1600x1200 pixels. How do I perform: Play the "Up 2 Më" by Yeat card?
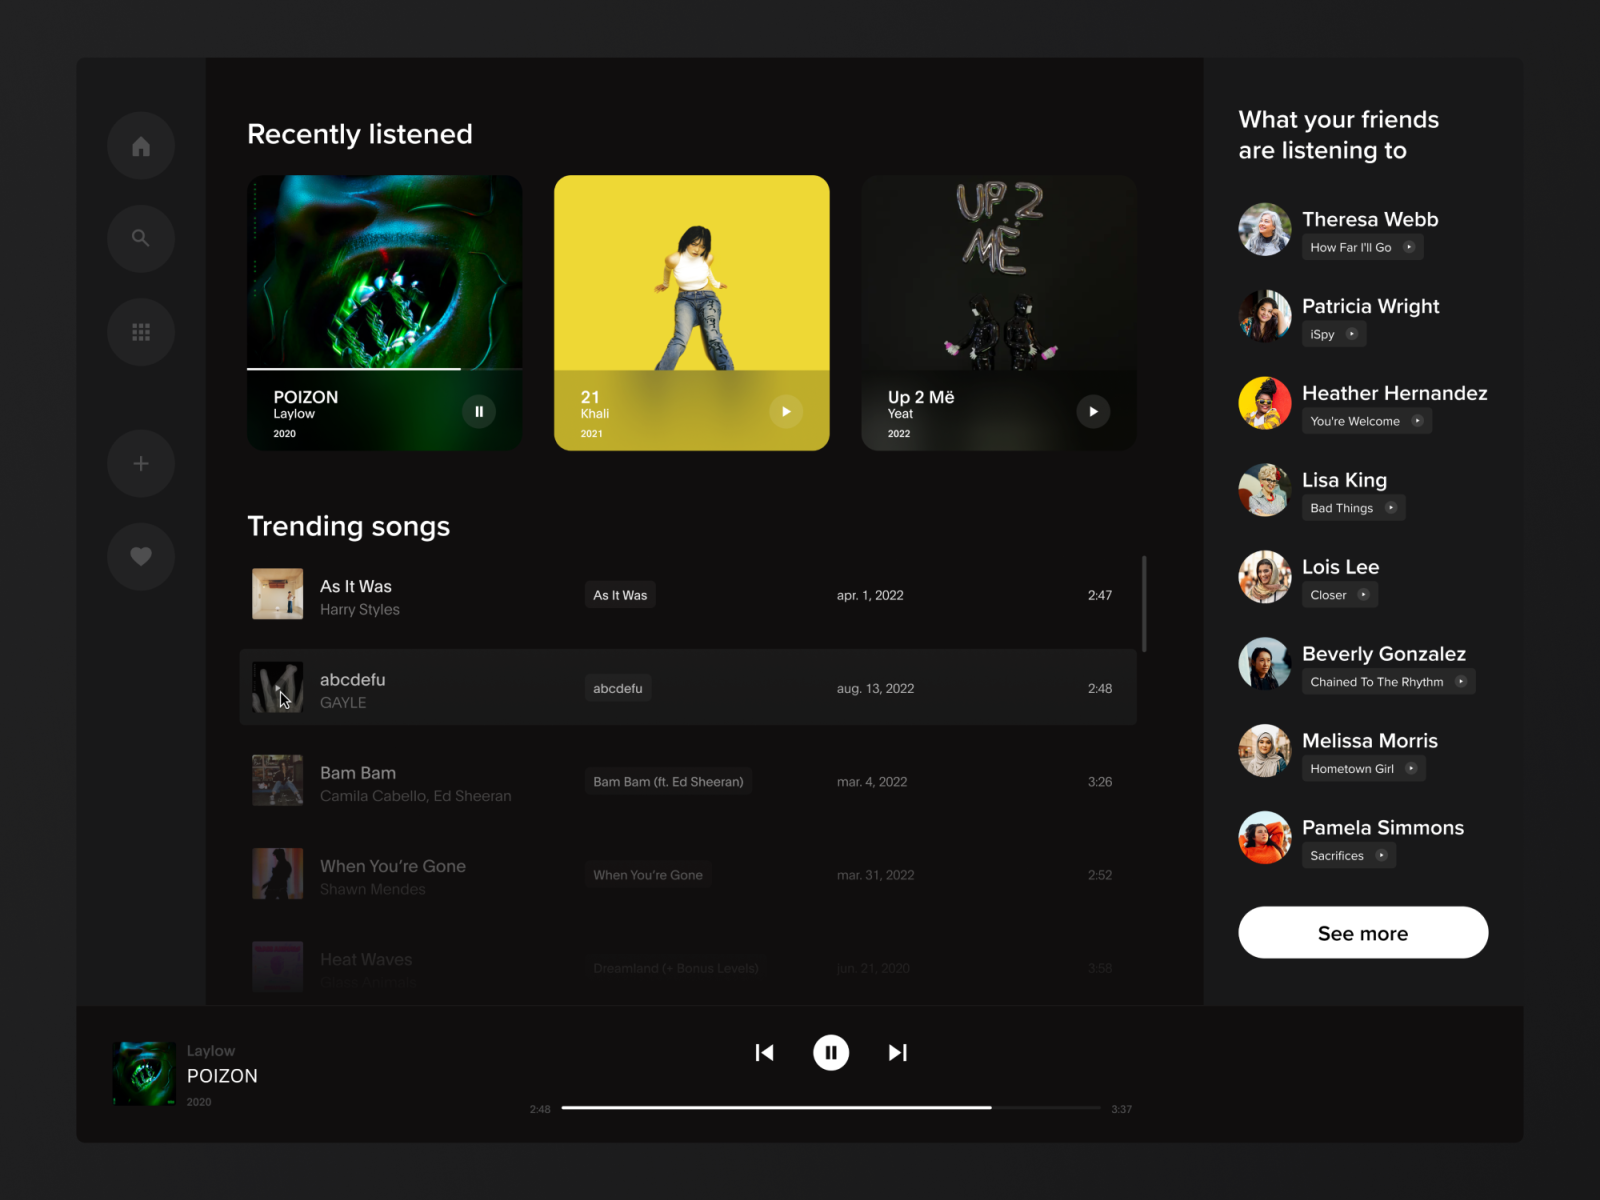1093,411
